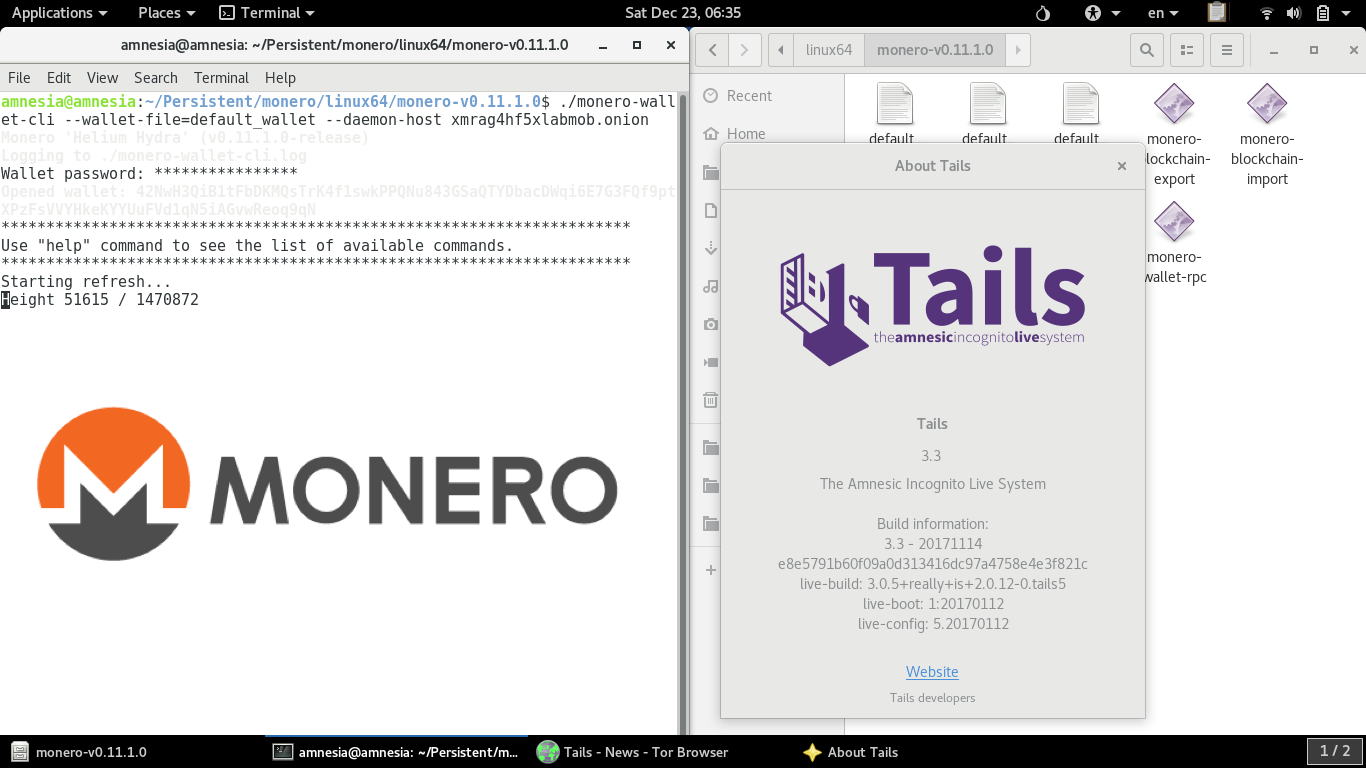1366x768 pixels.
Task: Open the Website link in About Tails
Action: point(932,672)
